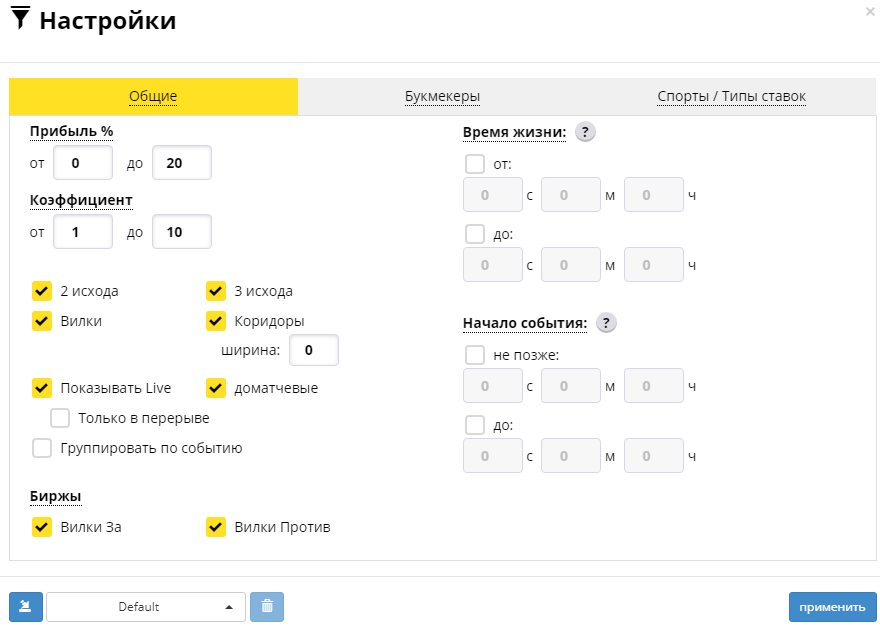Screen dimensions: 880x626
Task: Focus the ширина corridor width field
Action: pyautogui.click(x=314, y=350)
